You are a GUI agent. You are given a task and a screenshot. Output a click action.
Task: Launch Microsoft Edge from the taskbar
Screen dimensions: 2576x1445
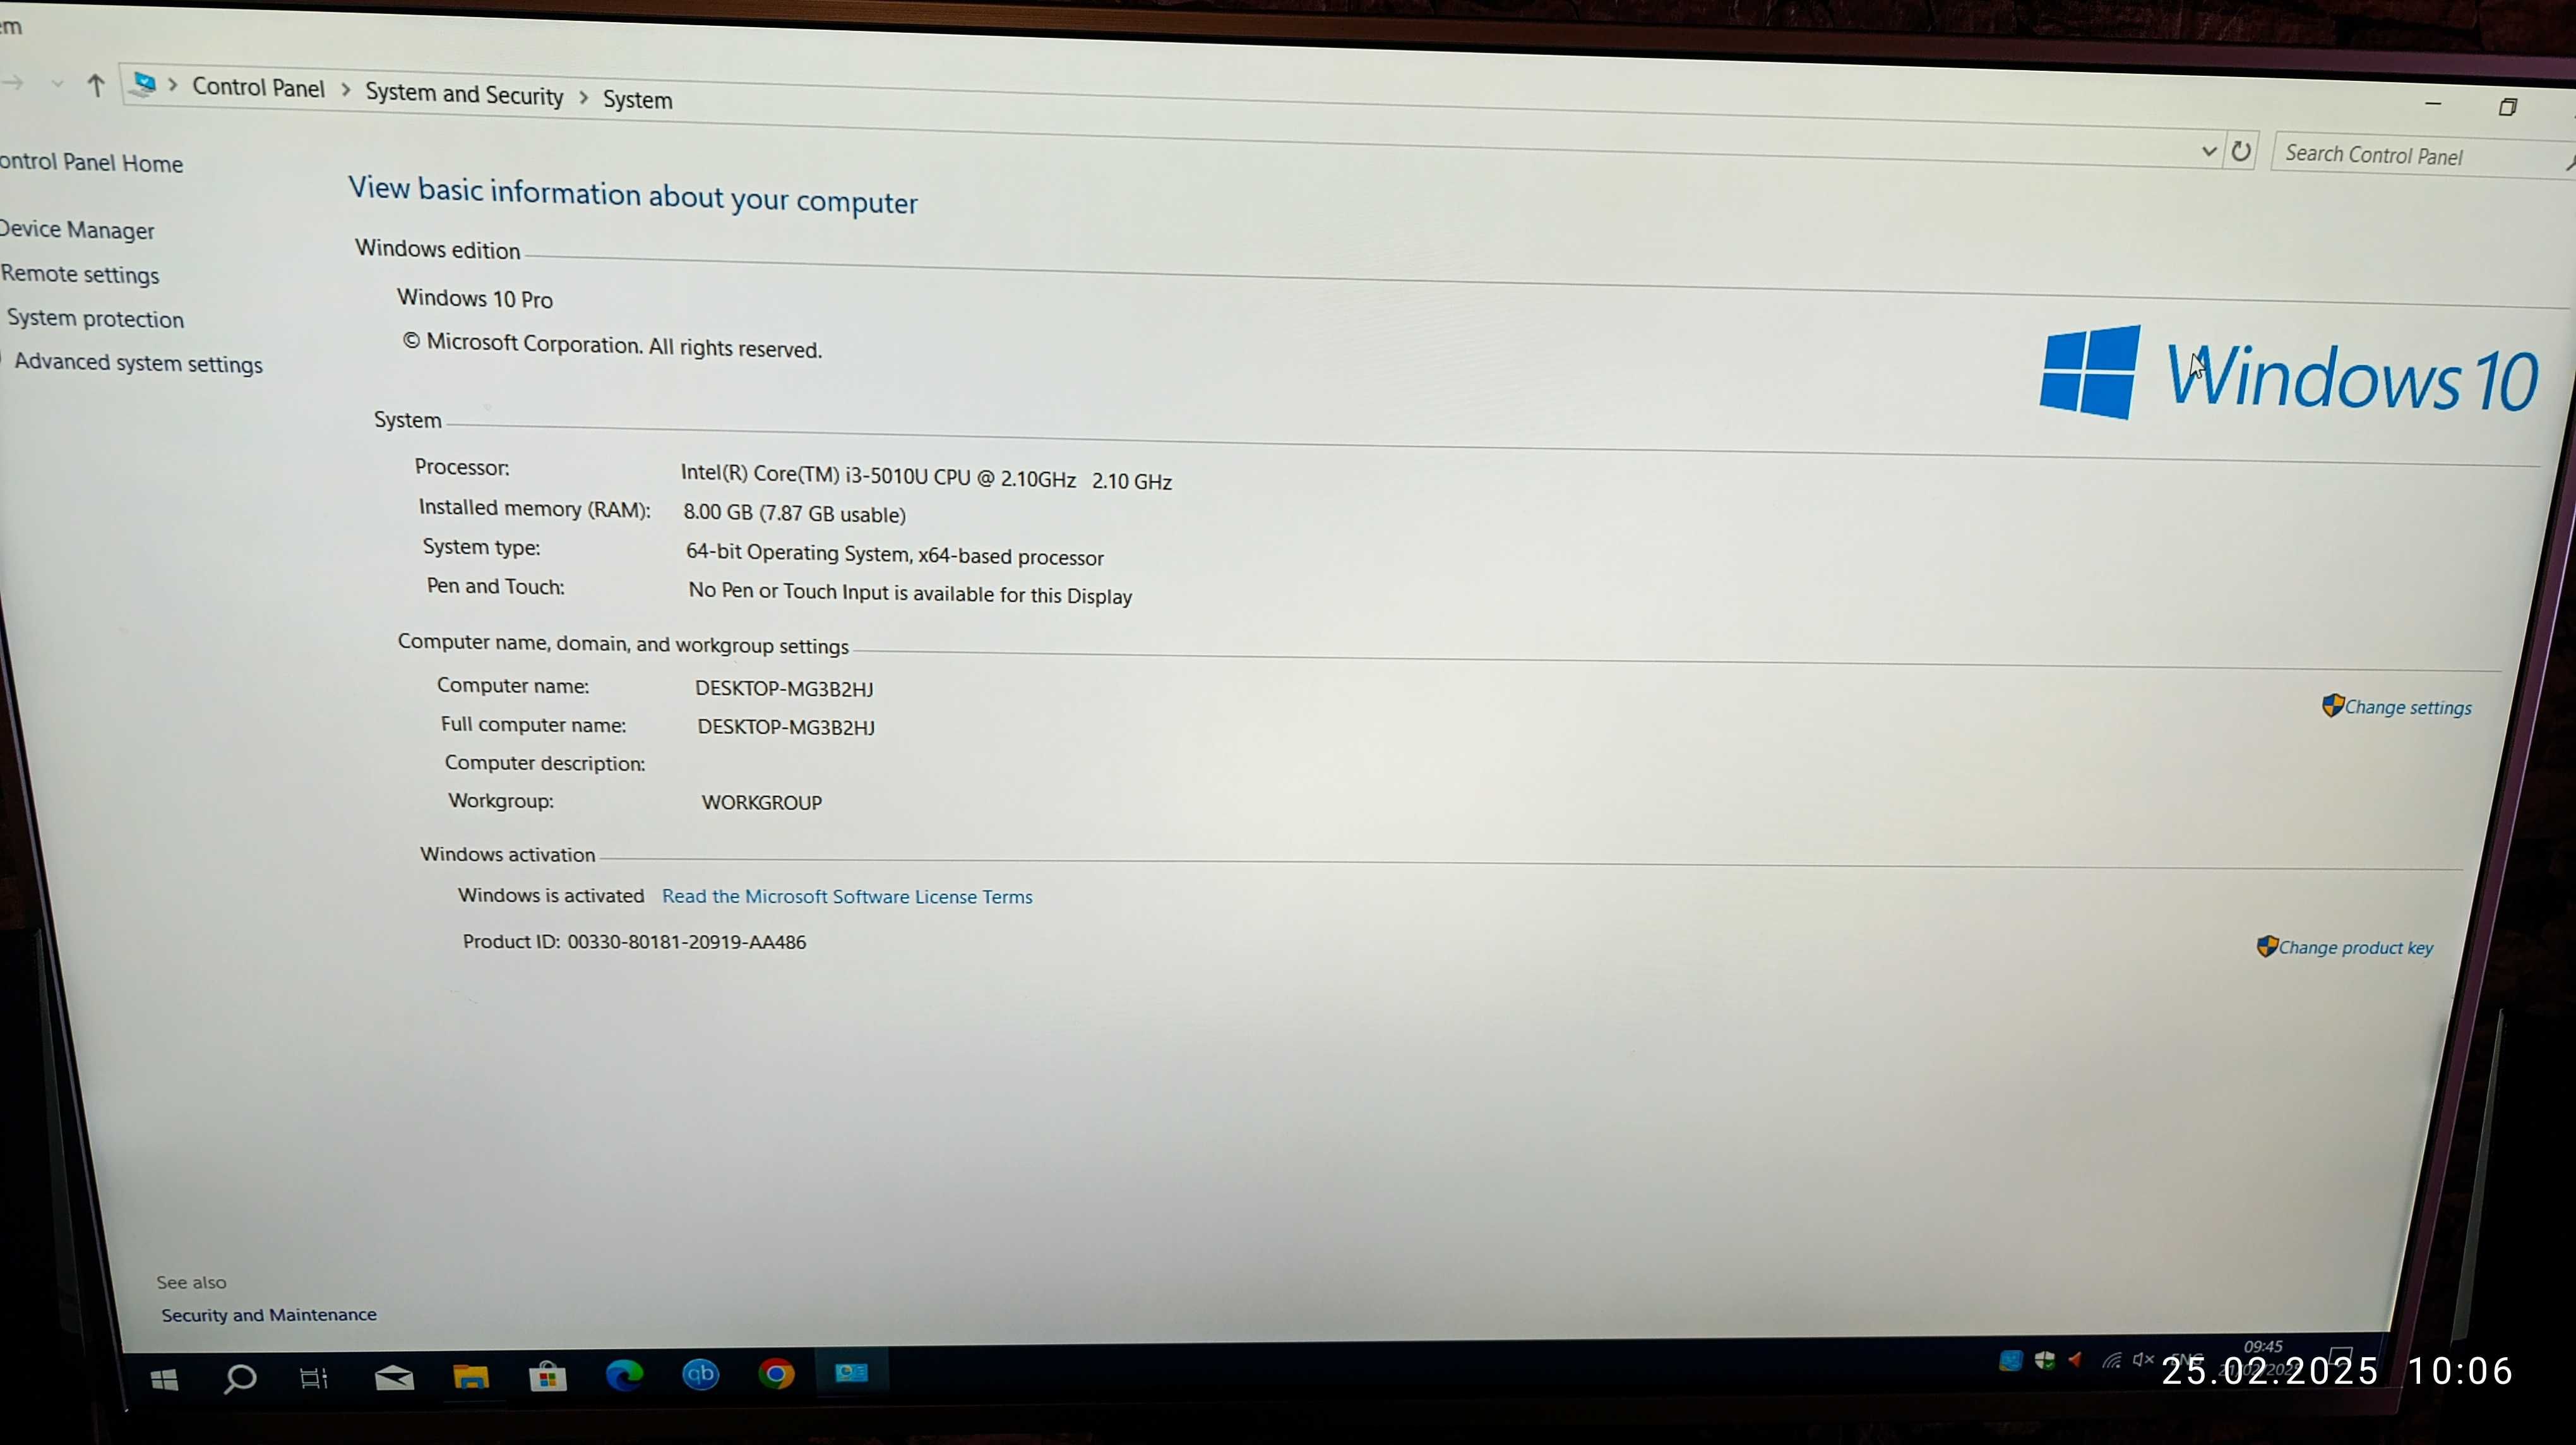624,1375
